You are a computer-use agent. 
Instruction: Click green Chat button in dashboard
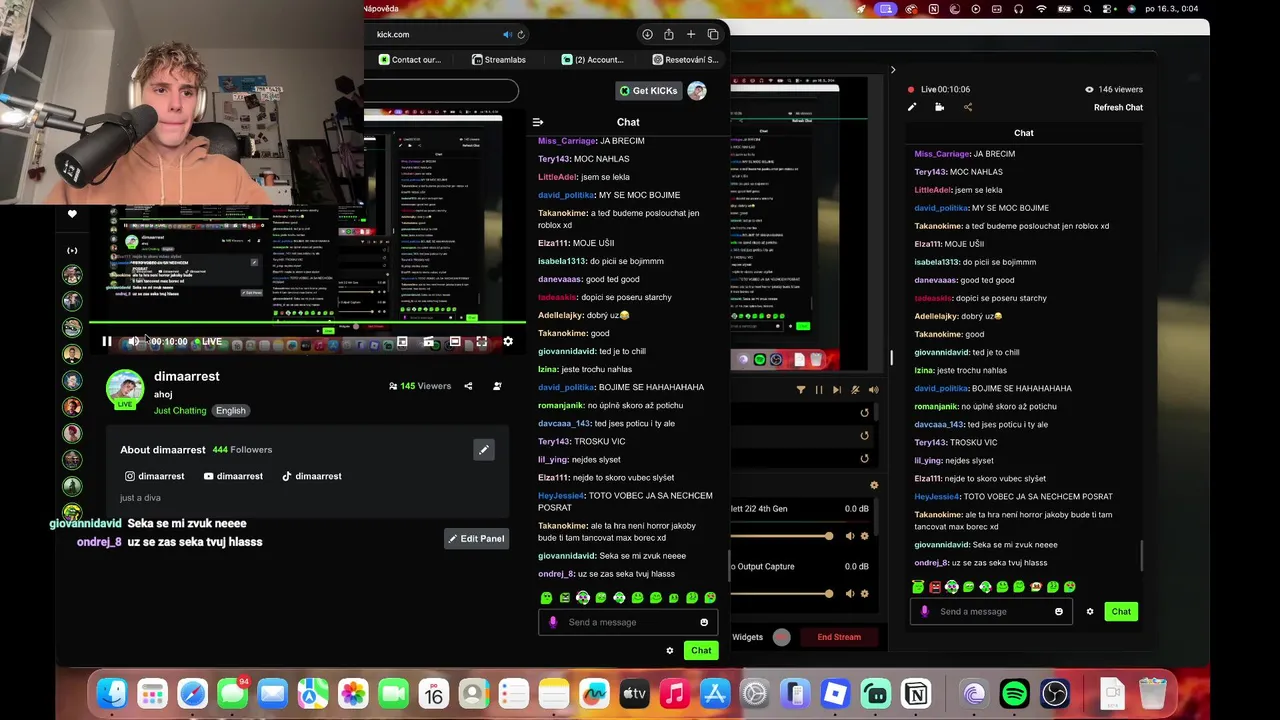tap(1121, 612)
